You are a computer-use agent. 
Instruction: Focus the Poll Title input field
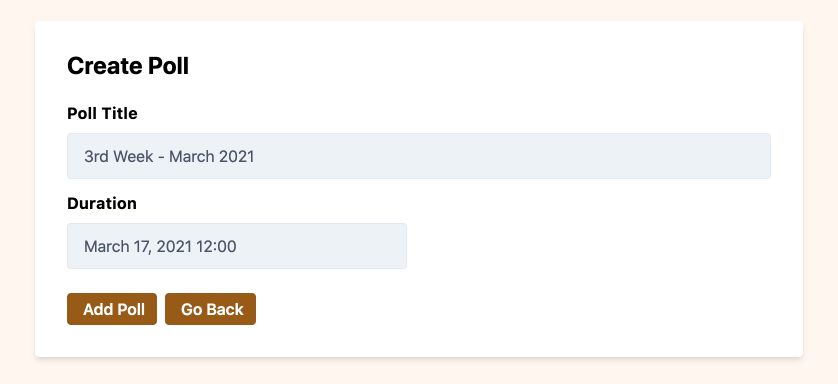tap(418, 156)
